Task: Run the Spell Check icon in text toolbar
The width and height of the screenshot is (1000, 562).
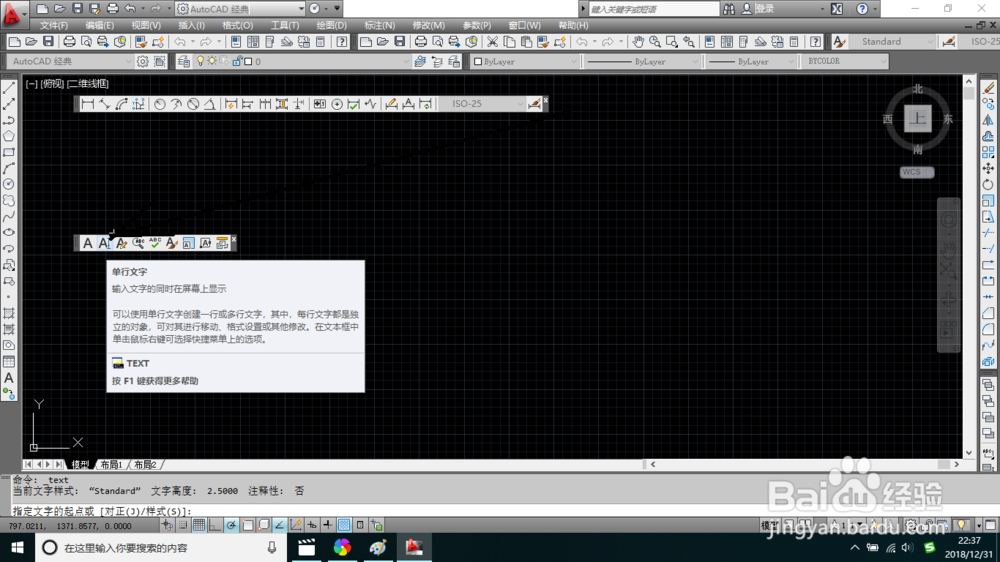Action: (x=155, y=243)
